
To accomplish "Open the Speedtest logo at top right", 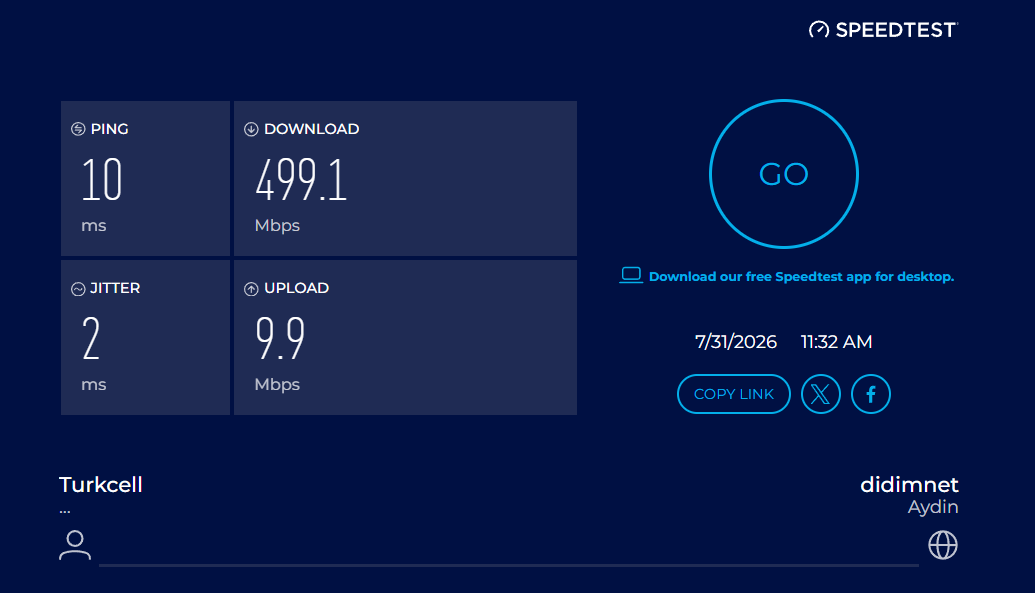I will click(x=883, y=30).
